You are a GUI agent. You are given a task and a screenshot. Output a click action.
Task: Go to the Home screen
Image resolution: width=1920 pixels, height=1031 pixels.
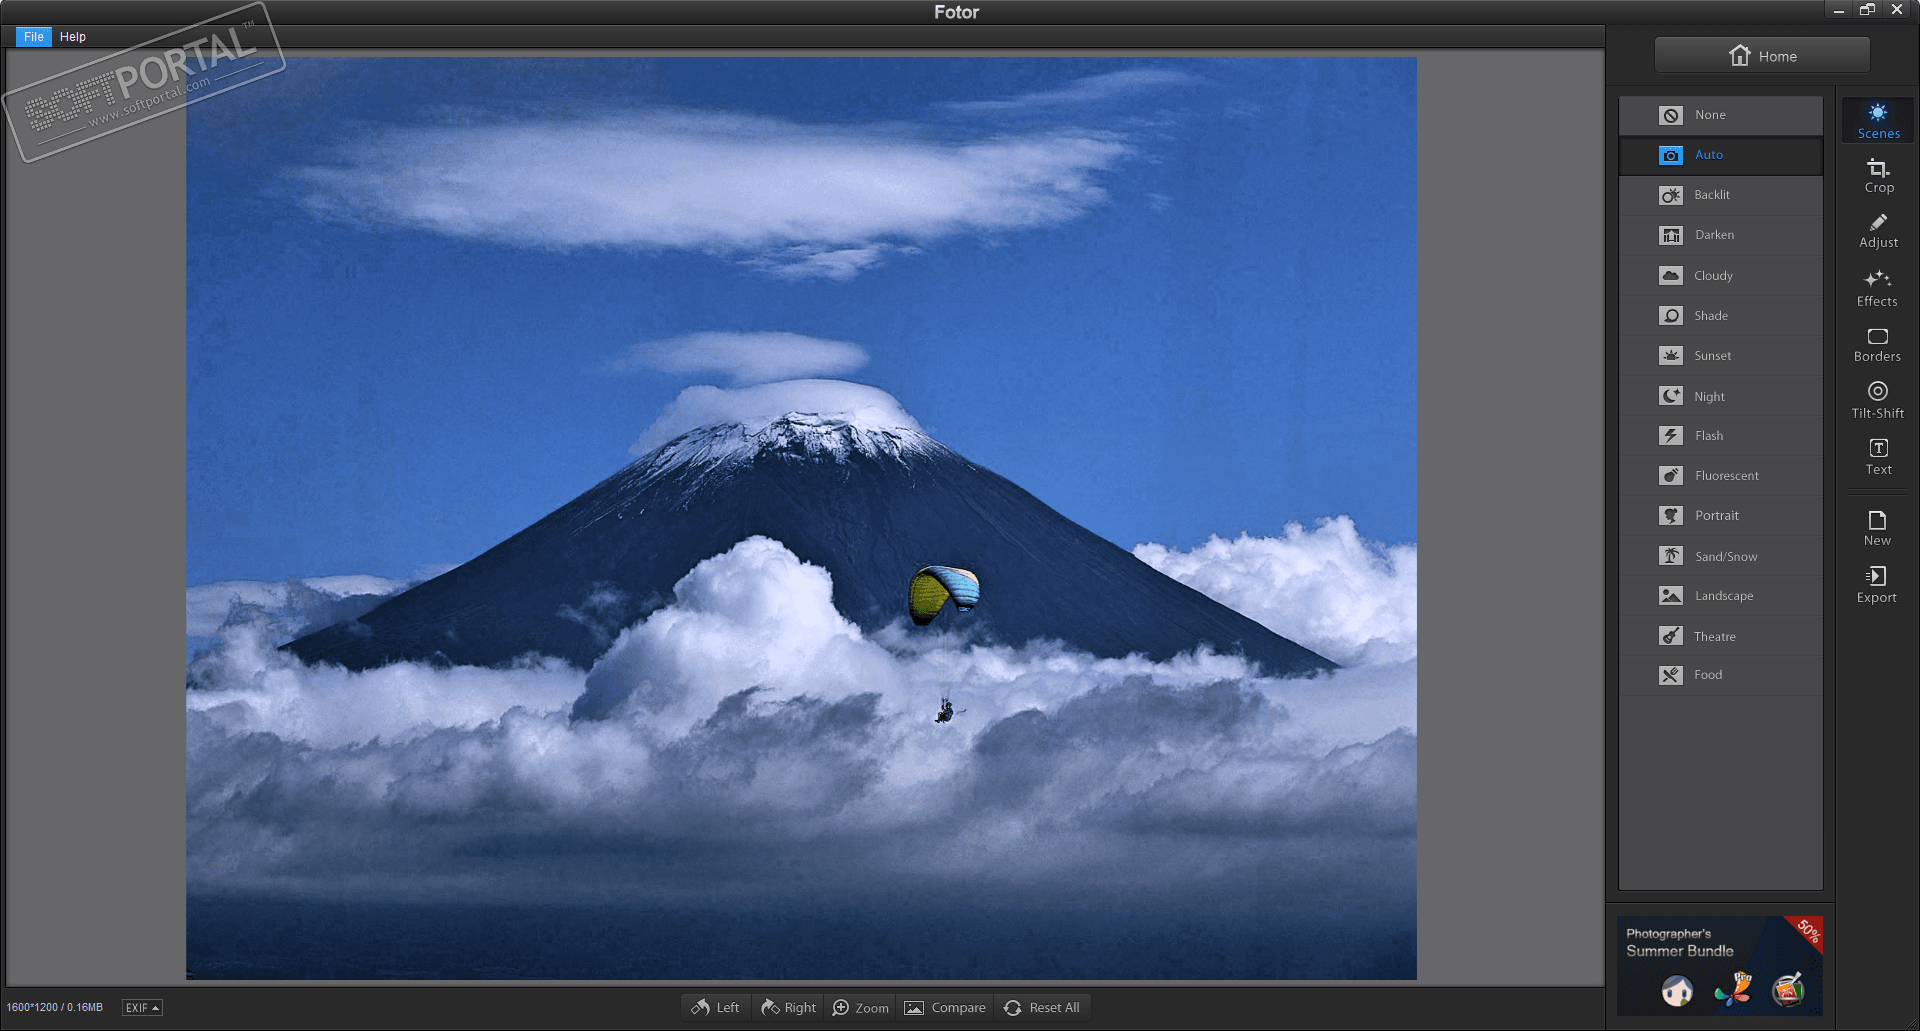[1762, 56]
